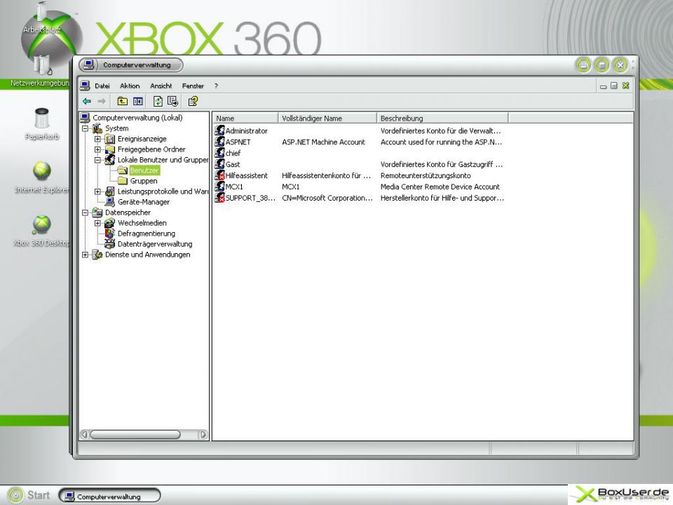Click the "Vordefiniertes Konto für Gastzugriff" description
The image size is (673, 505).
pyautogui.click(x=441, y=164)
